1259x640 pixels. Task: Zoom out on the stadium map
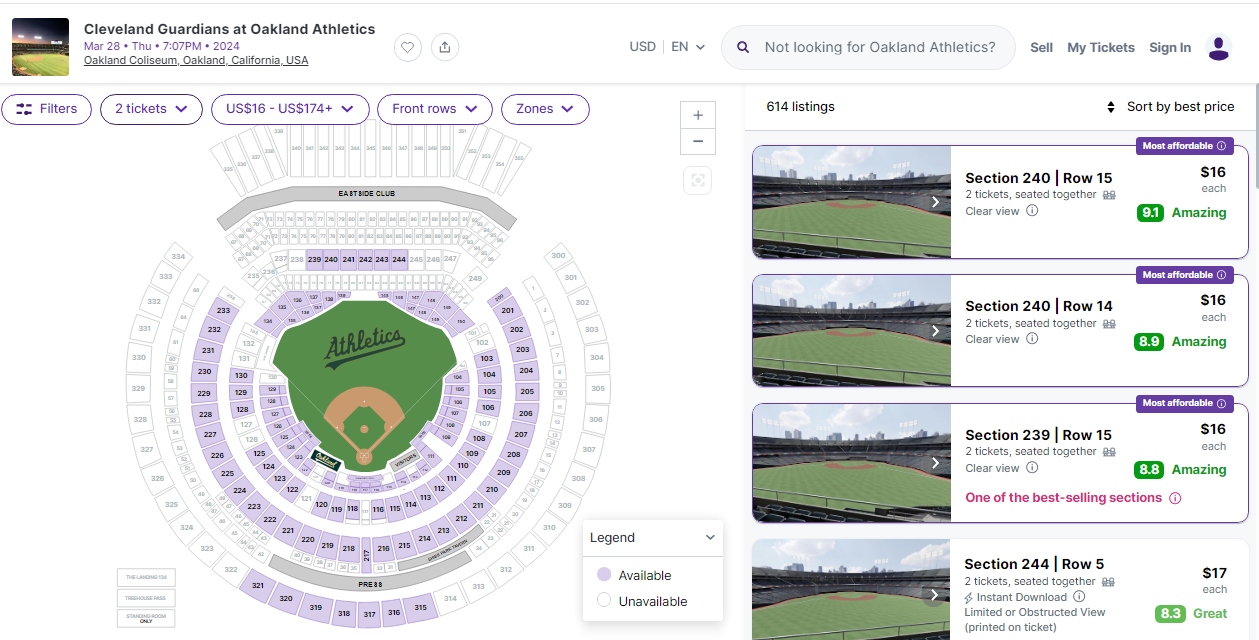697,141
